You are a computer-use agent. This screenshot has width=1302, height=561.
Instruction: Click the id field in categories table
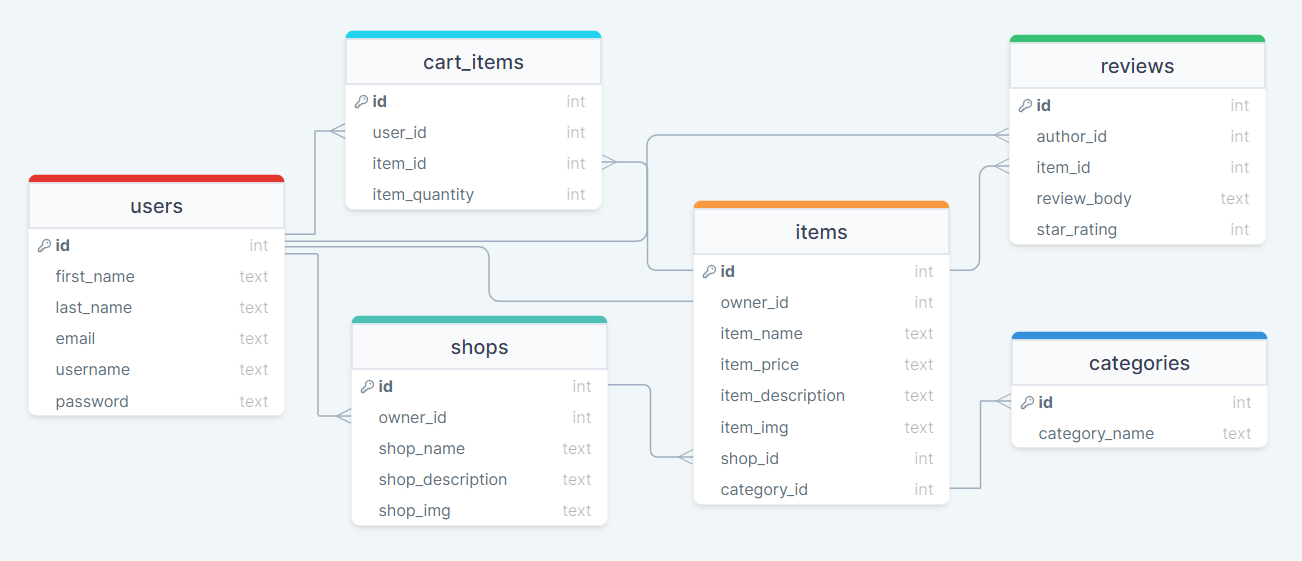point(1140,402)
